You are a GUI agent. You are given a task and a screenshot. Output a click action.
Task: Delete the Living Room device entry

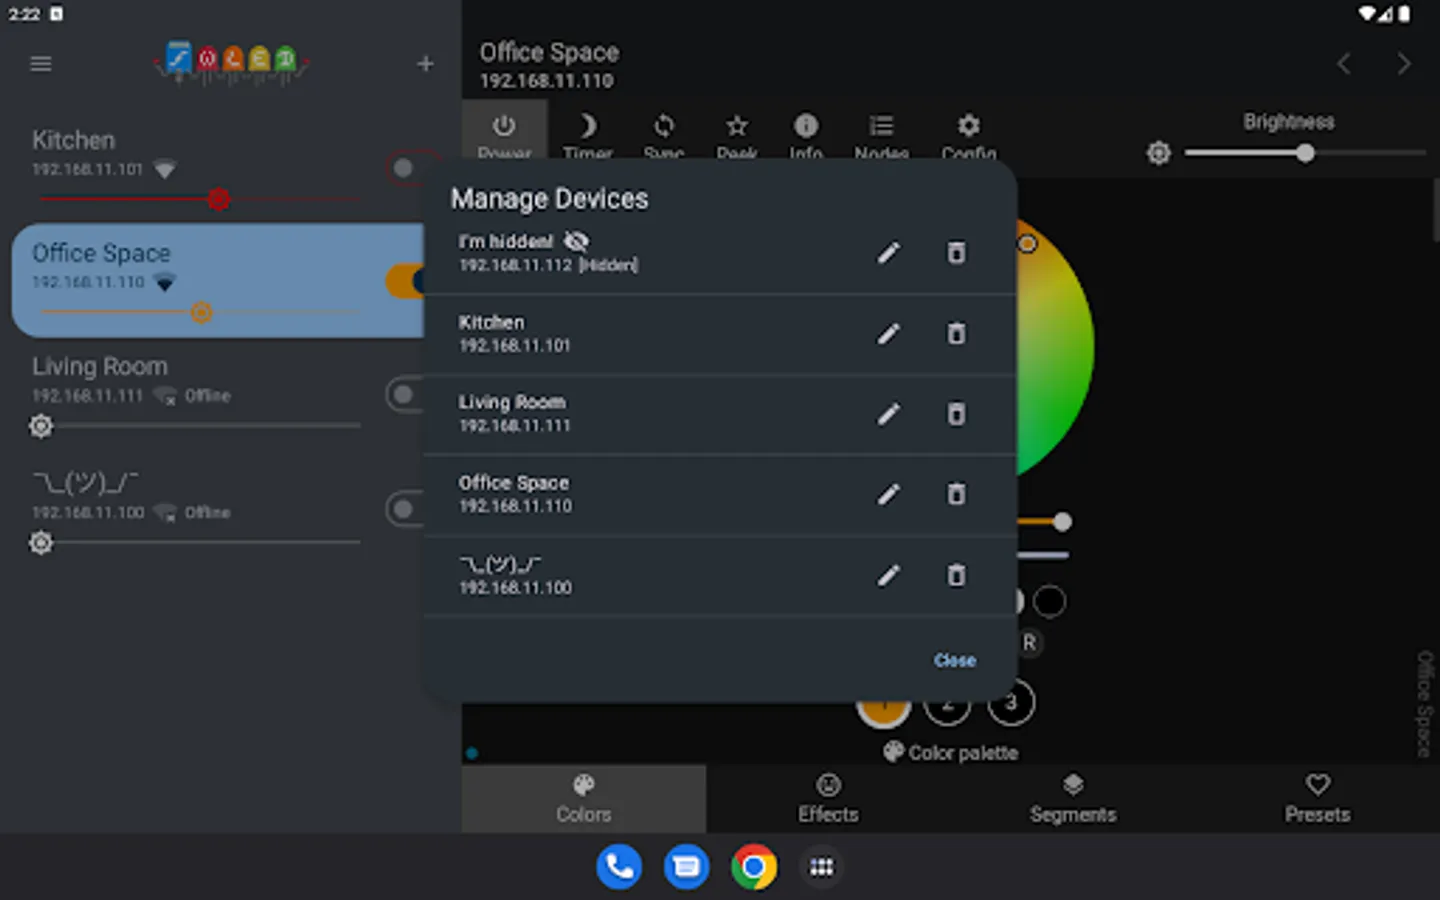pos(957,414)
